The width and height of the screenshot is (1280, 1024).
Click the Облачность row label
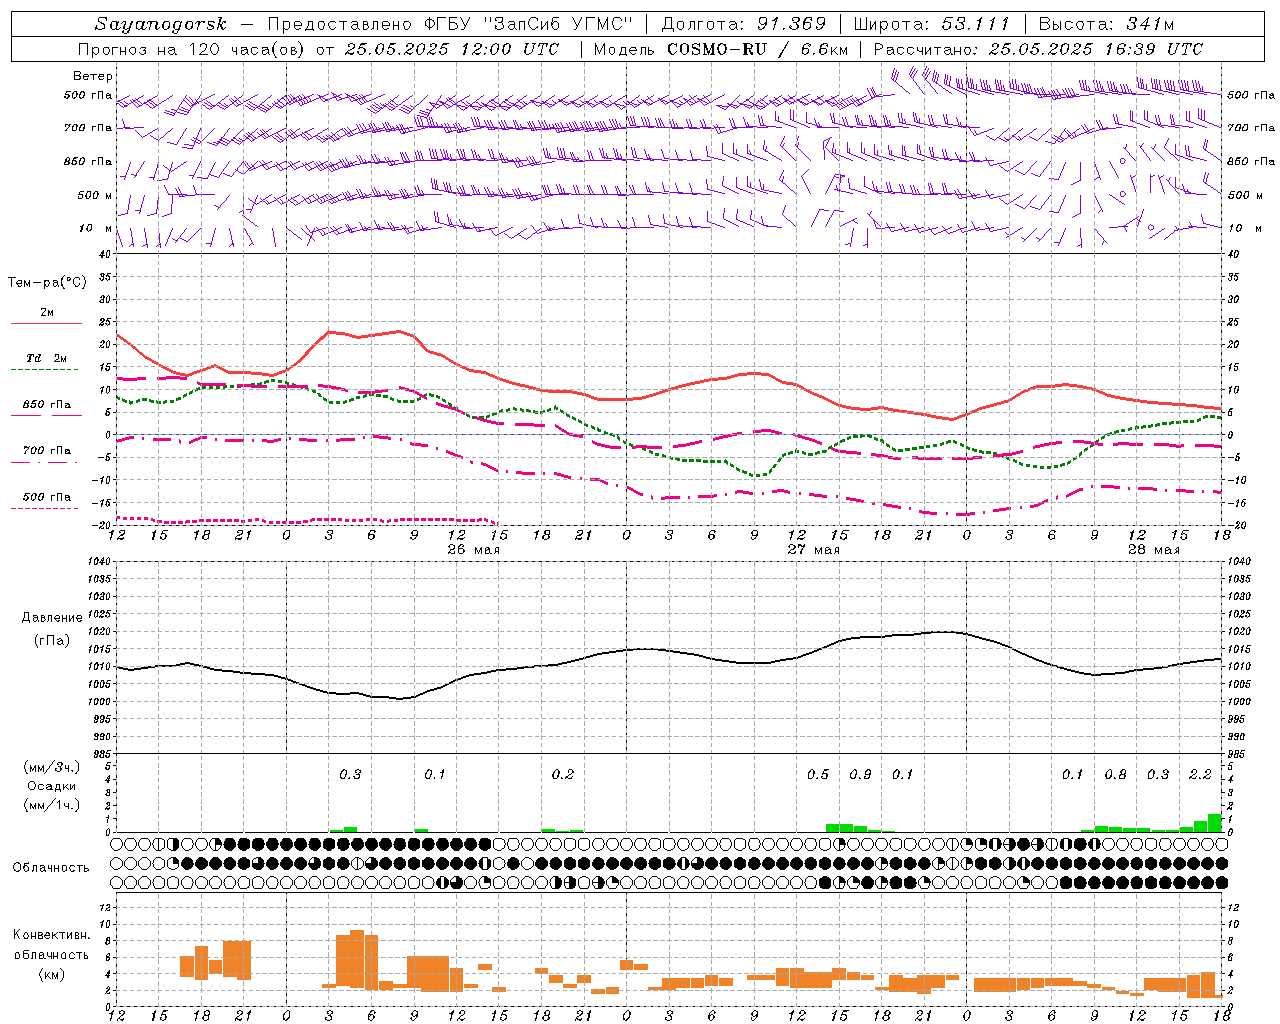pyautogui.click(x=51, y=868)
